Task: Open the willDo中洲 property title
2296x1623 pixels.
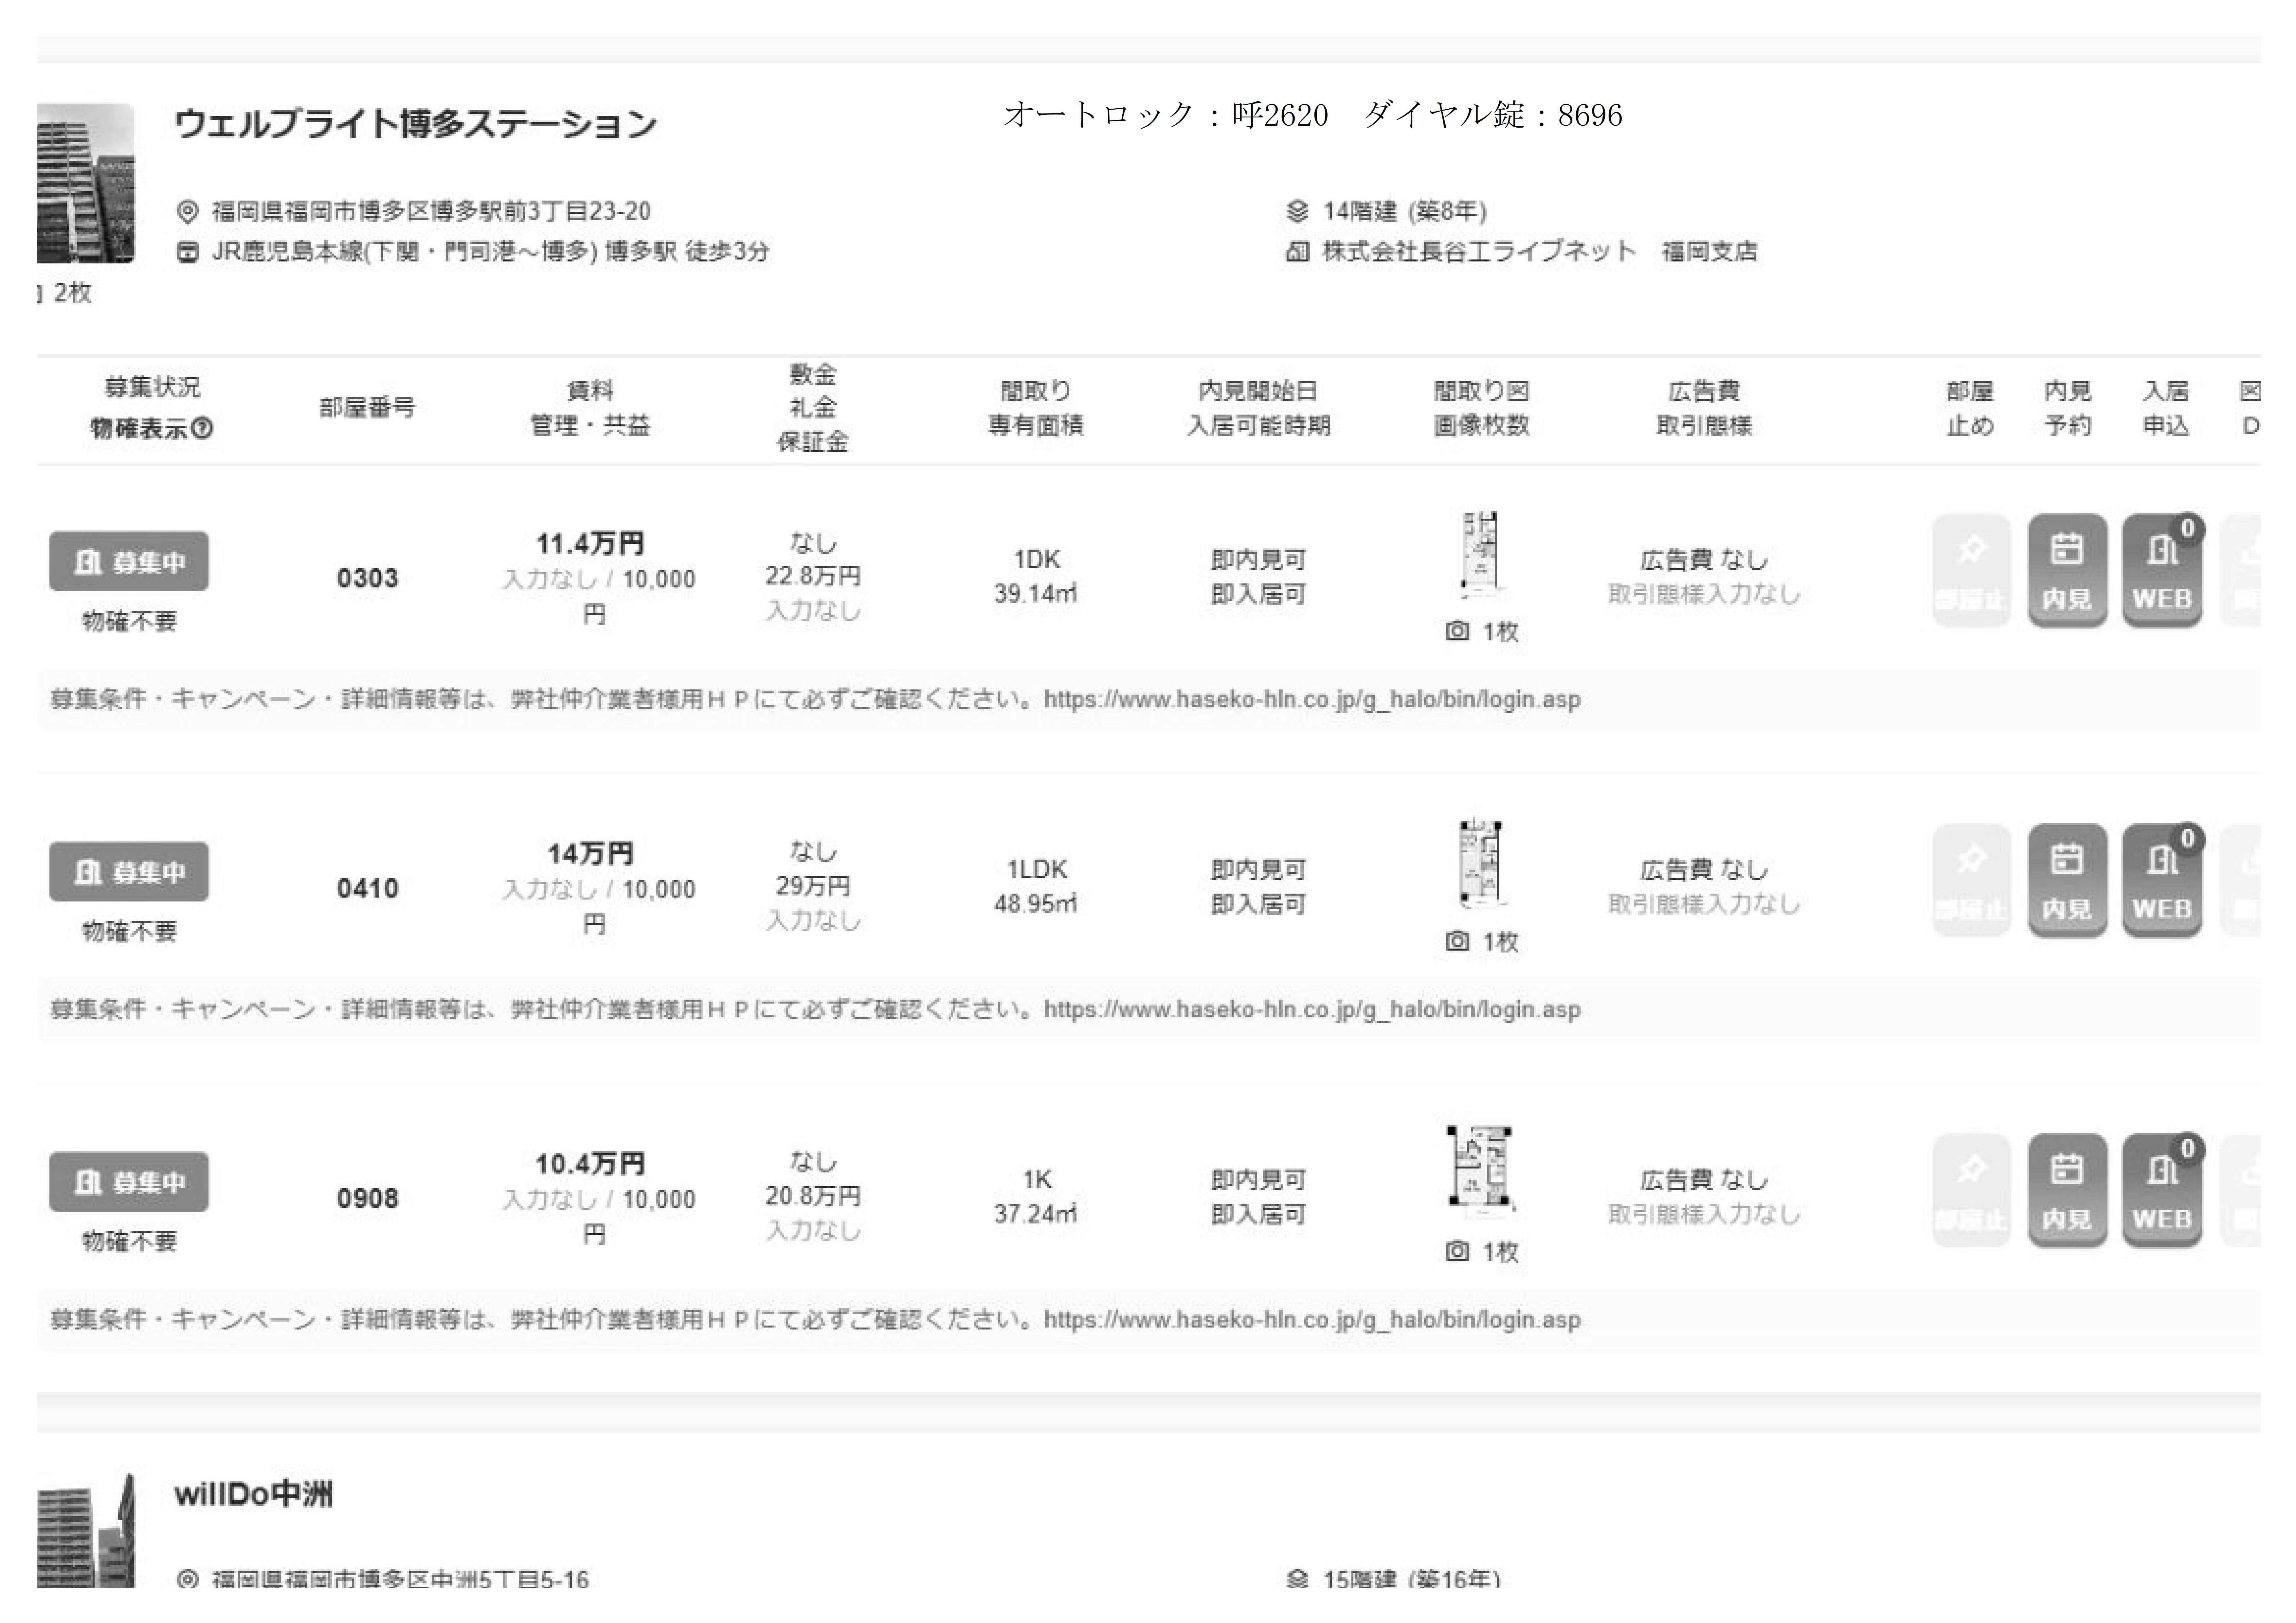Action: click(254, 1494)
